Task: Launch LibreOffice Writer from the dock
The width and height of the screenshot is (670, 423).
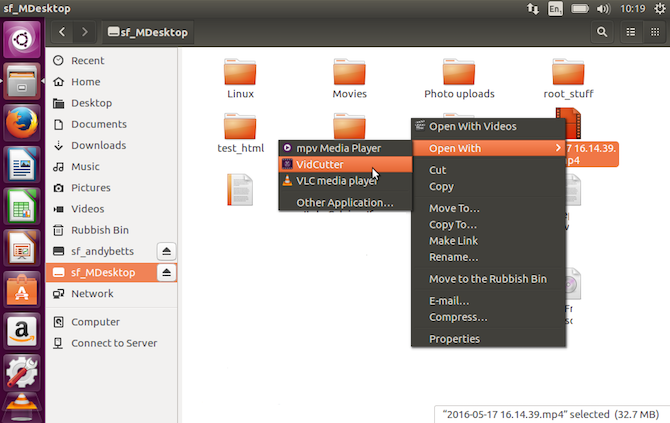Action: tap(22, 164)
